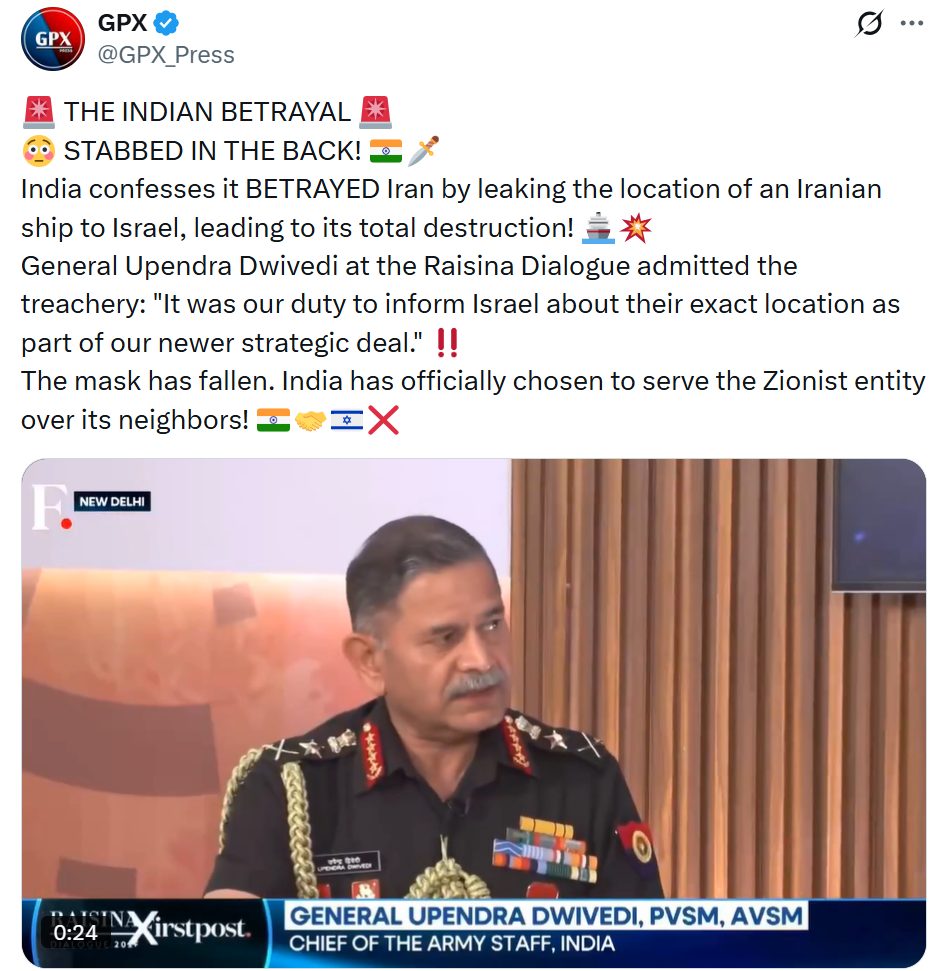Visit the @GPX_Press handle
The image size is (930, 971).
click(166, 55)
